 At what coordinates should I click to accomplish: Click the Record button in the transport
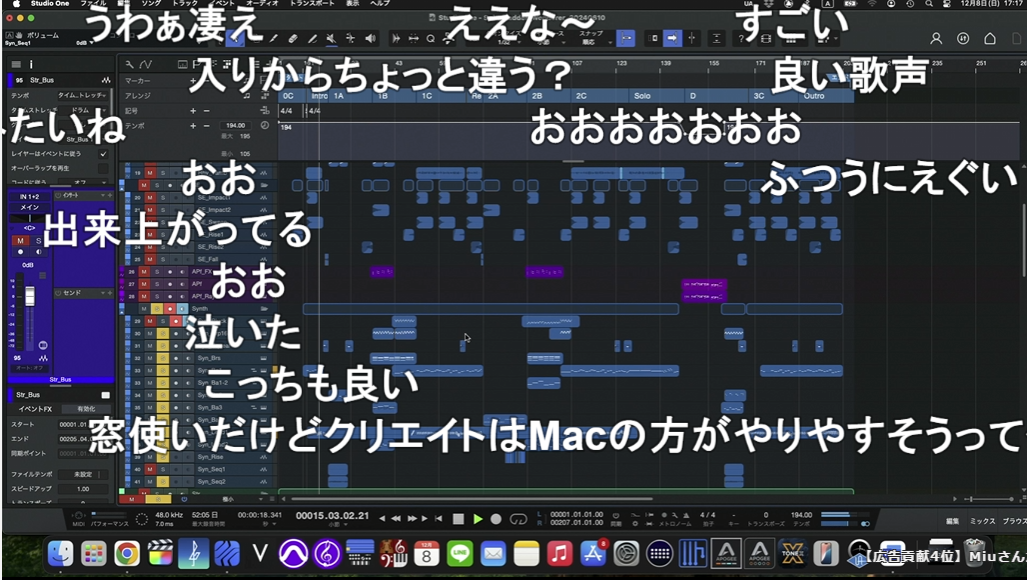(x=497, y=519)
